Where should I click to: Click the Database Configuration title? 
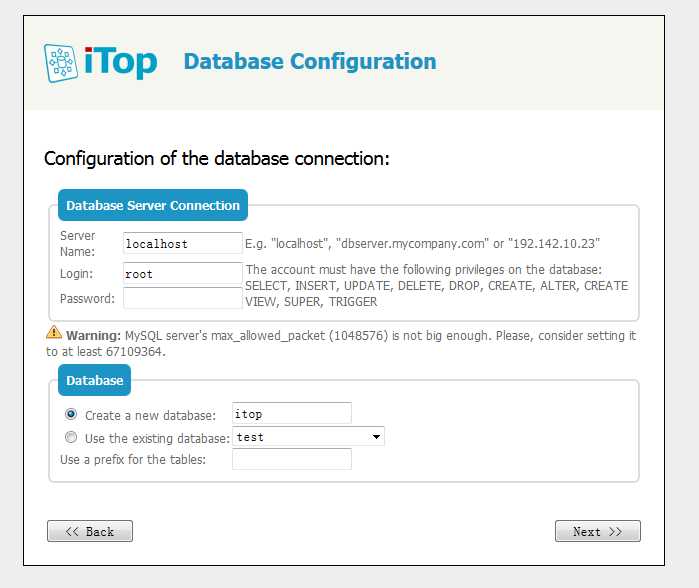[x=310, y=62]
